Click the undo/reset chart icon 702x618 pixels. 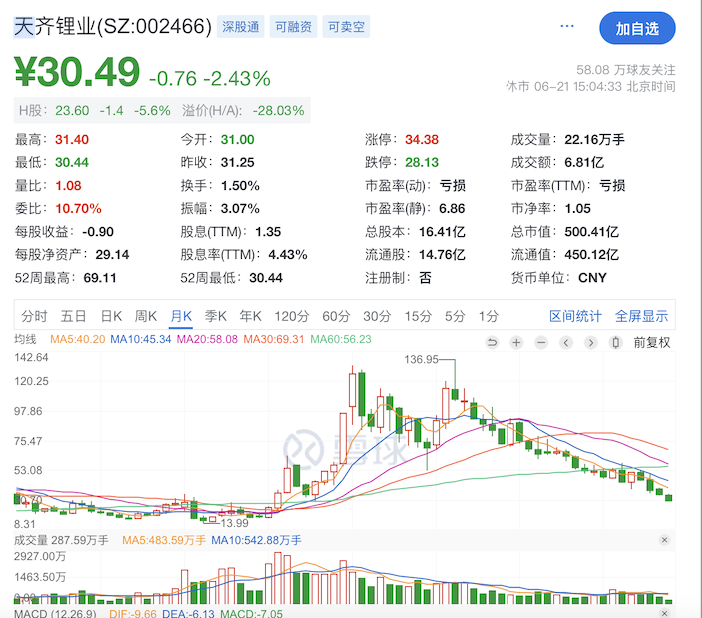(492, 343)
